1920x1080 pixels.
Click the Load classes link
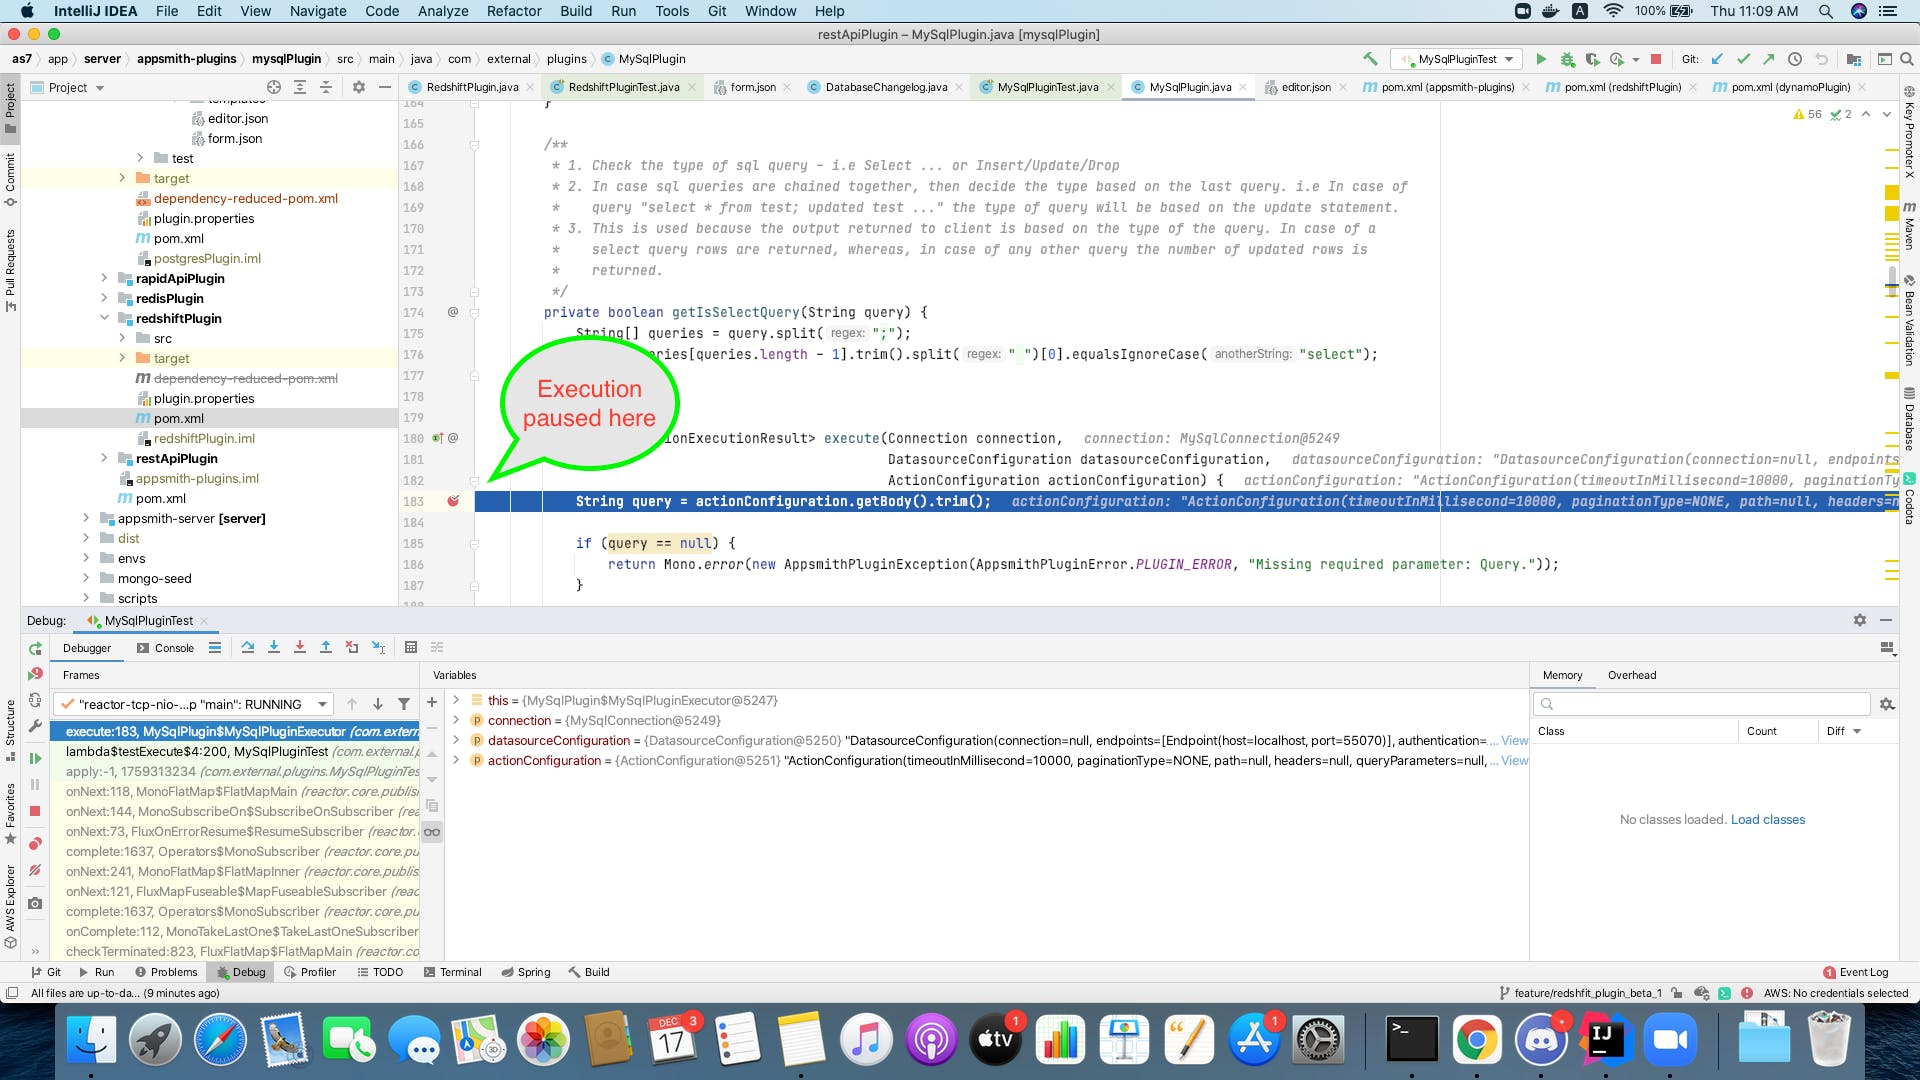pos(1767,819)
